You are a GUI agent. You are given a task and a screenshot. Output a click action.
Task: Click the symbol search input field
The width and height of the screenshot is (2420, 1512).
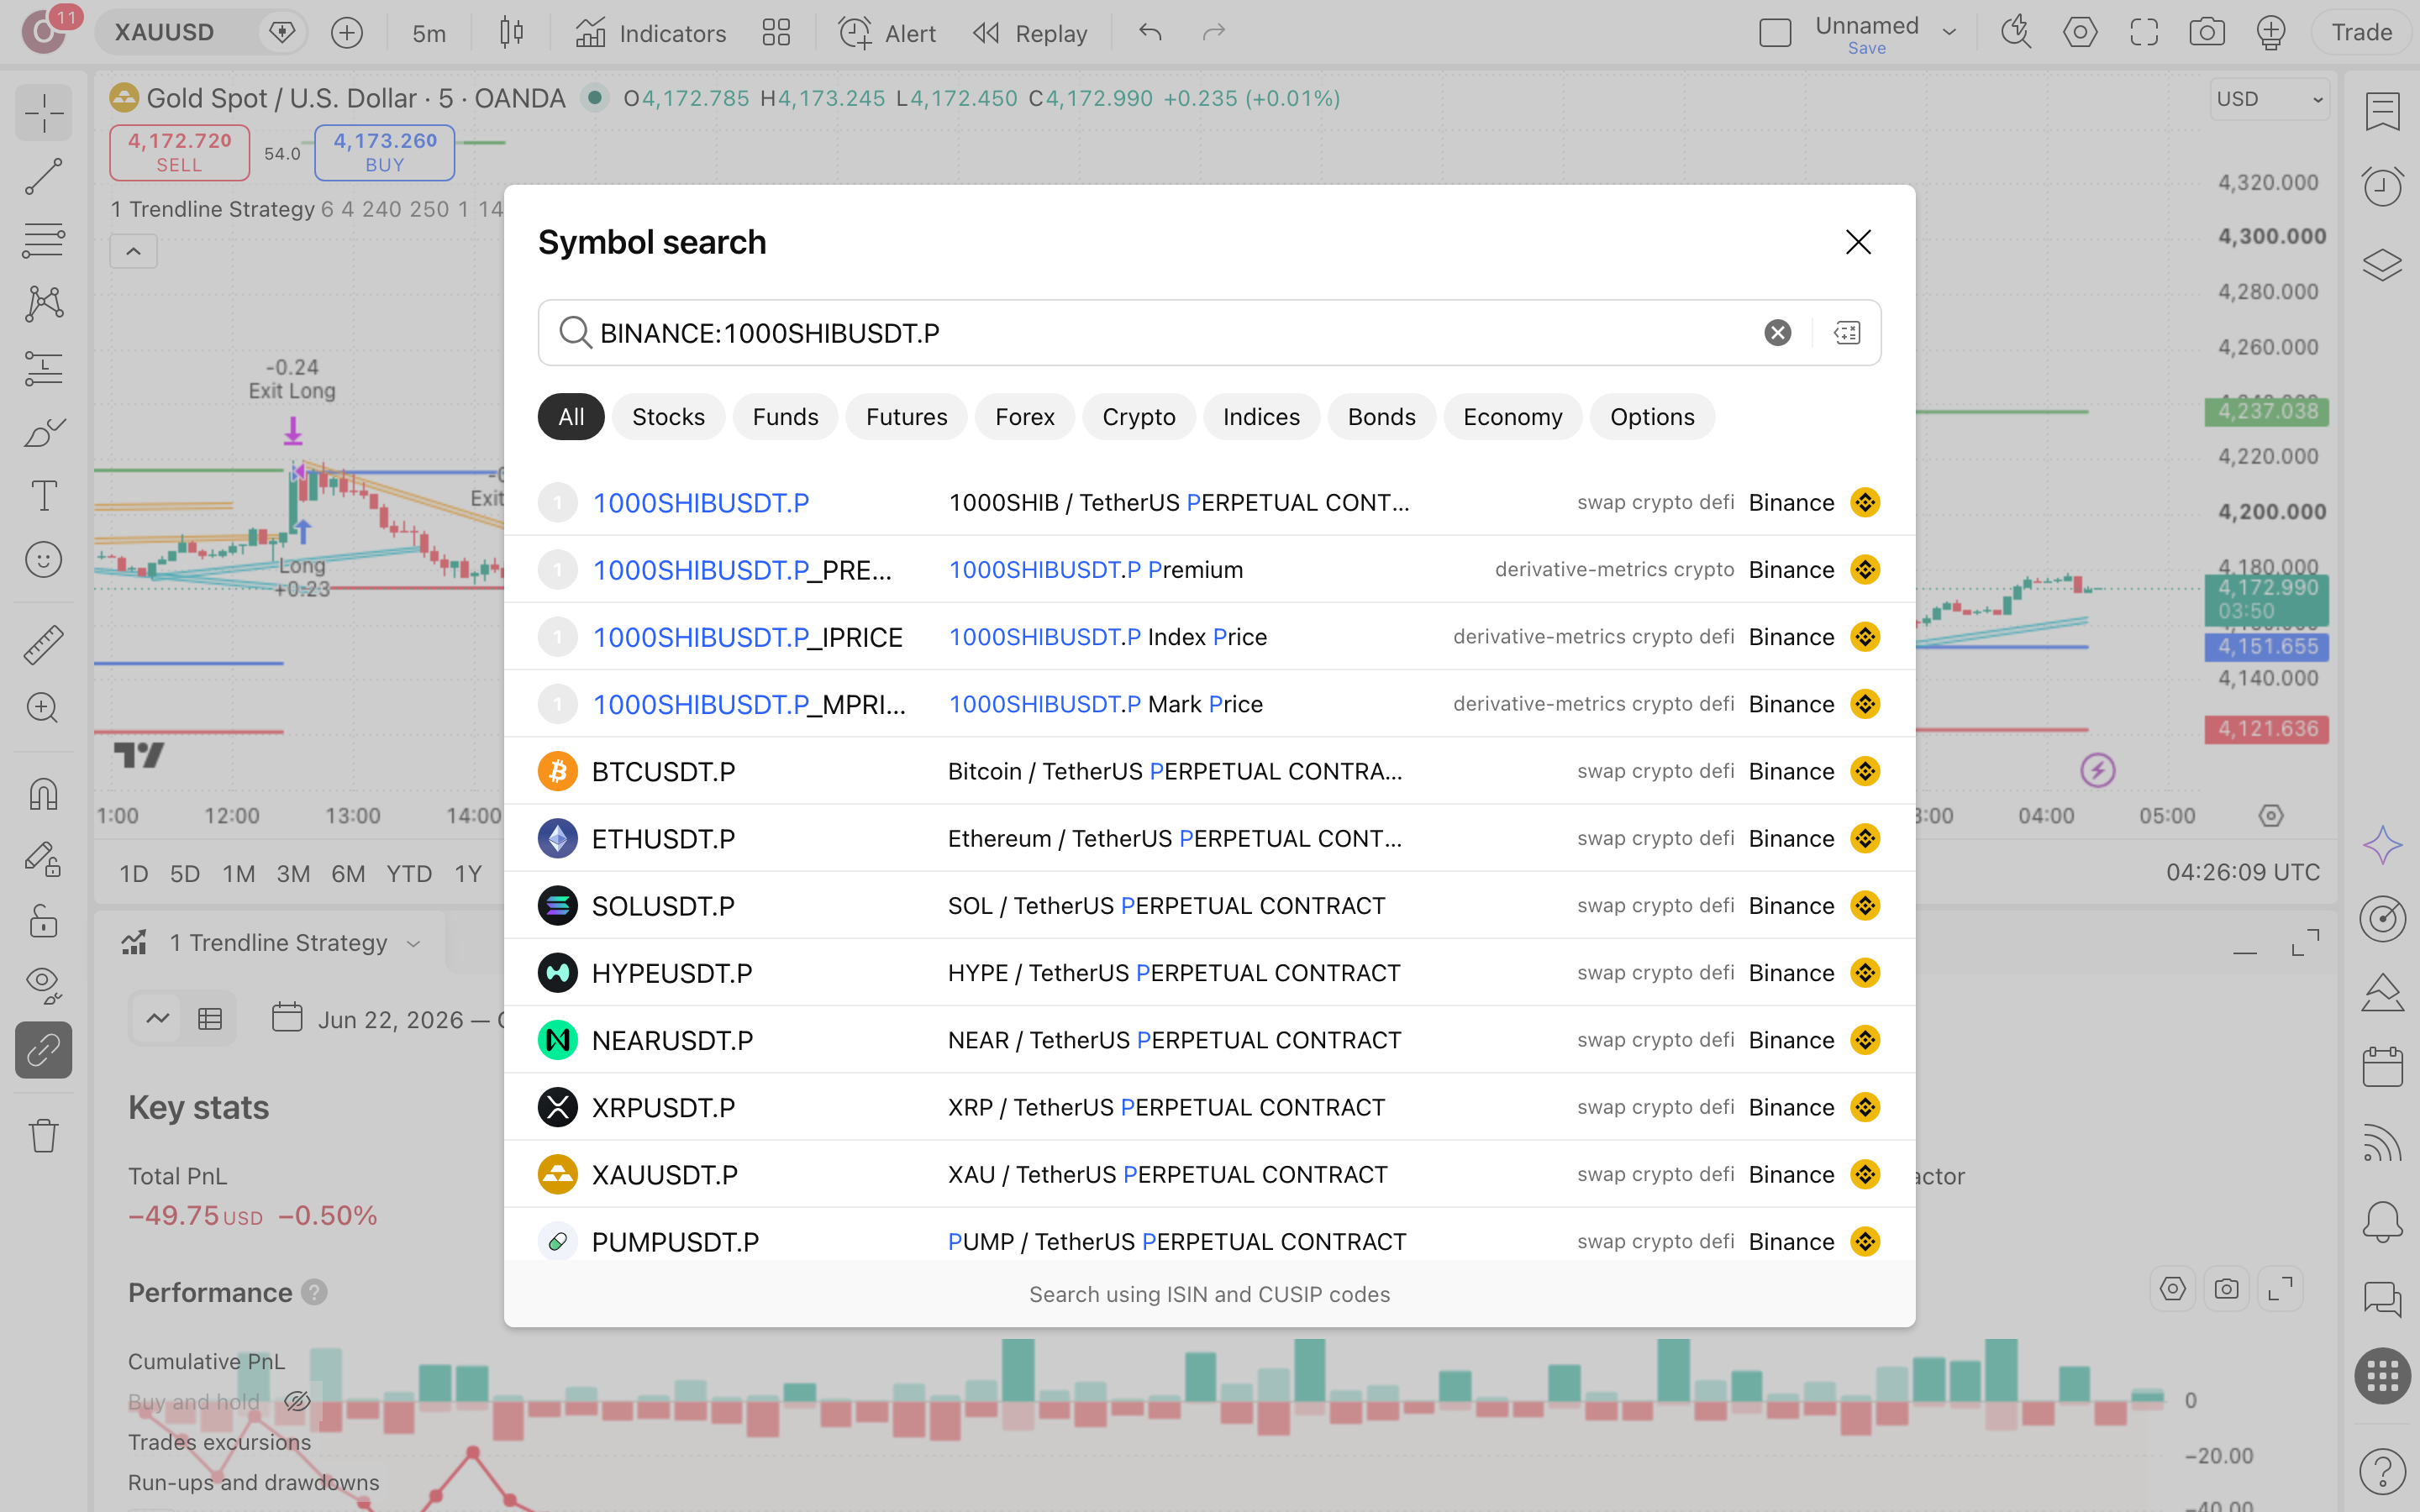click(x=1160, y=333)
